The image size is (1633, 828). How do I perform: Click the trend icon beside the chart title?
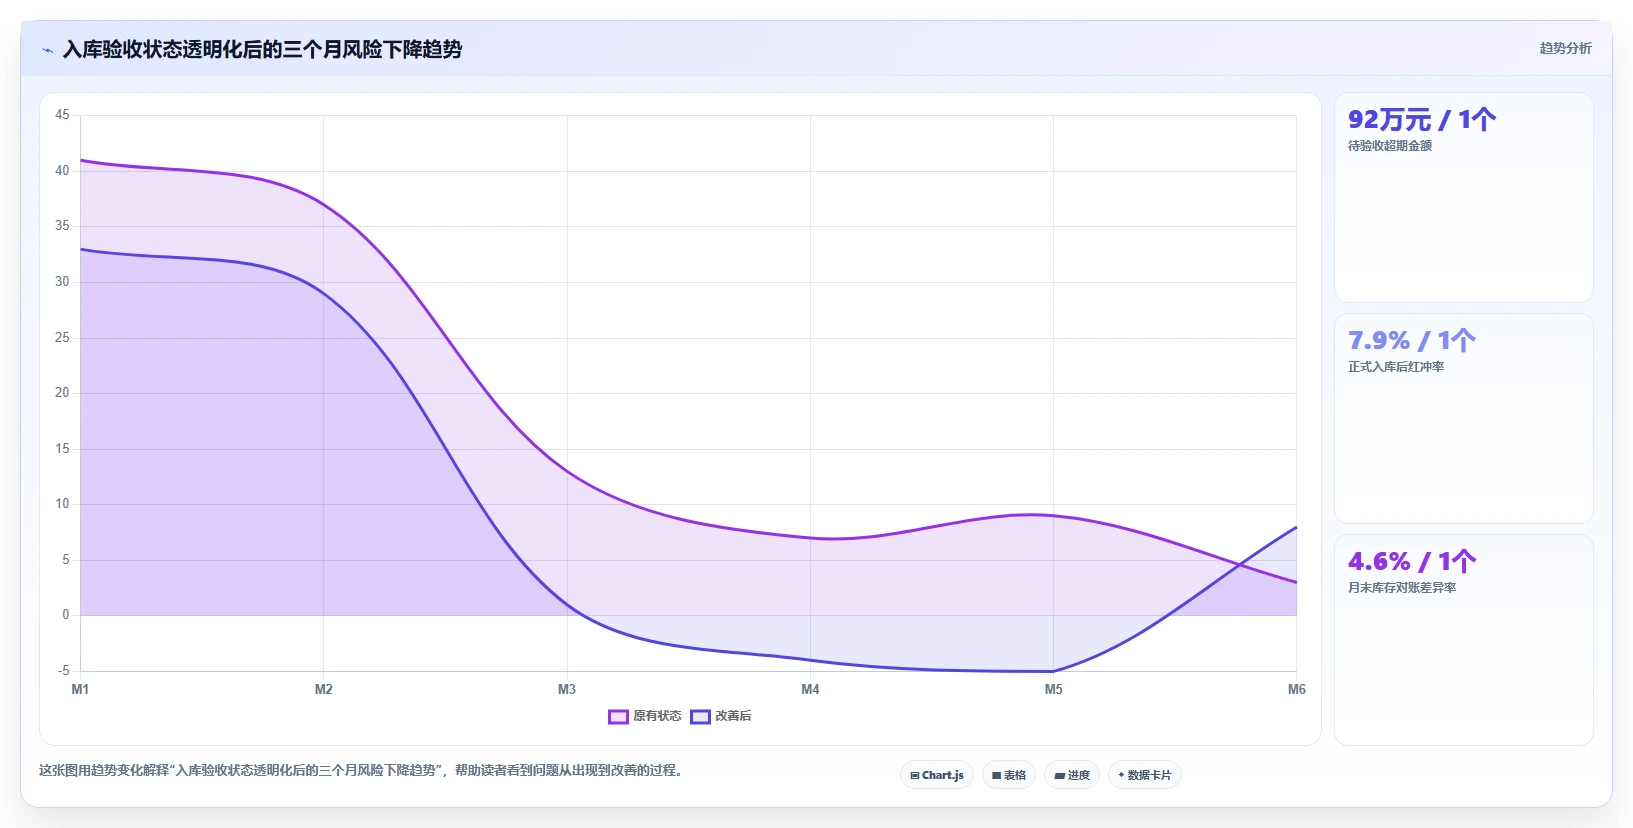click(47, 50)
